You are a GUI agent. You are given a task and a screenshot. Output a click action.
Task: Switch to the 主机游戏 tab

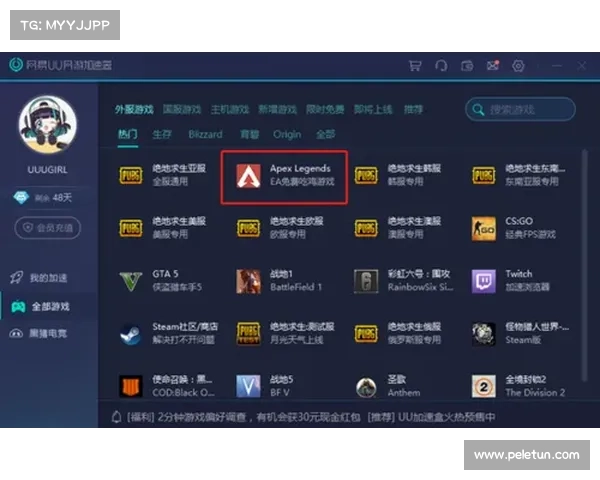coord(230,110)
